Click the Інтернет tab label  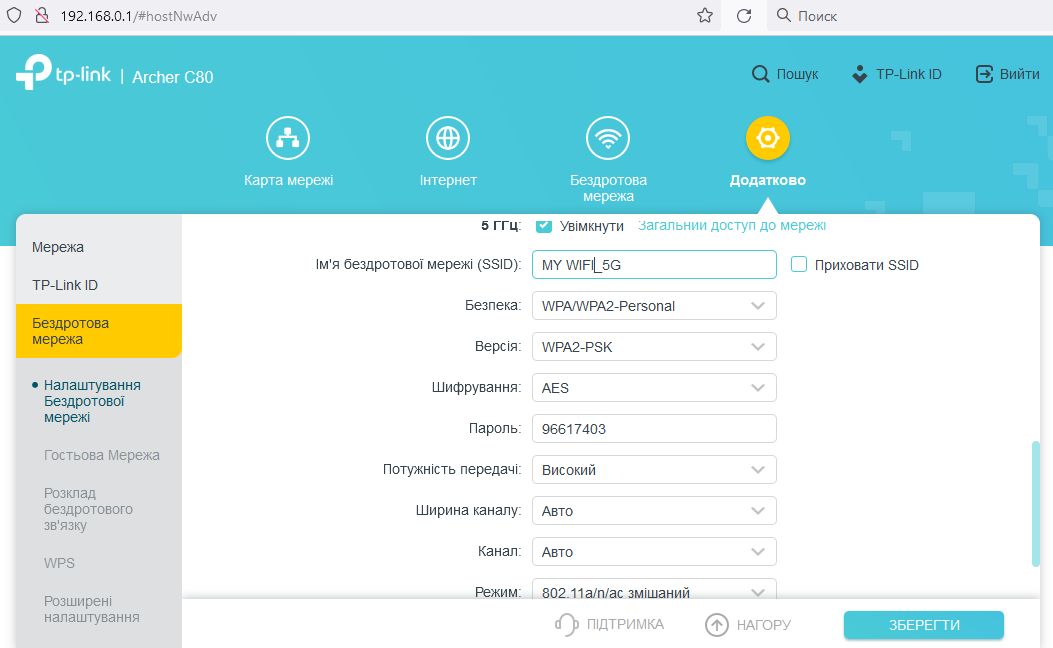click(448, 180)
